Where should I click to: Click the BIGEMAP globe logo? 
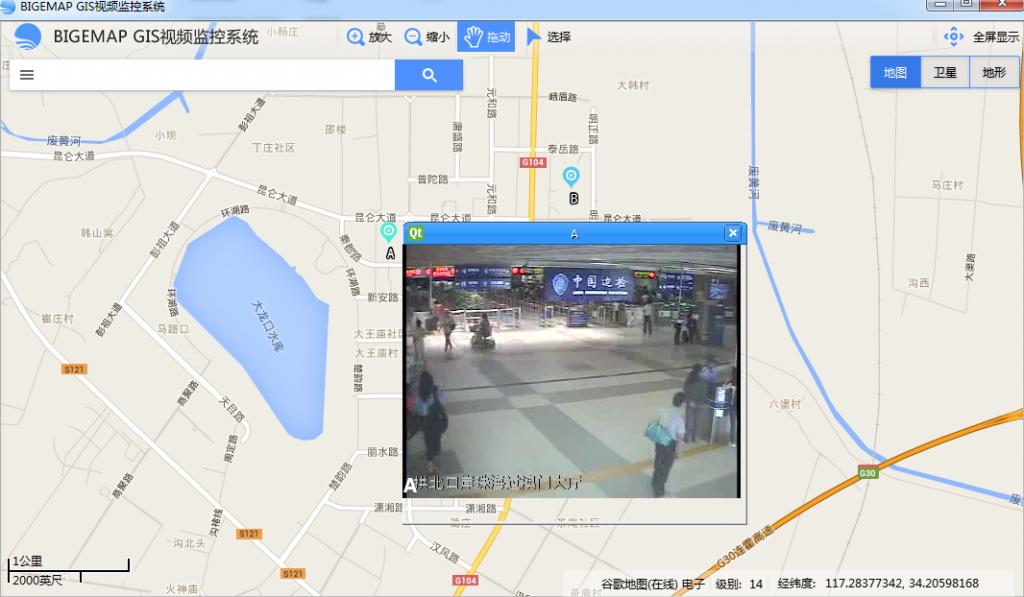(x=27, y=37)
